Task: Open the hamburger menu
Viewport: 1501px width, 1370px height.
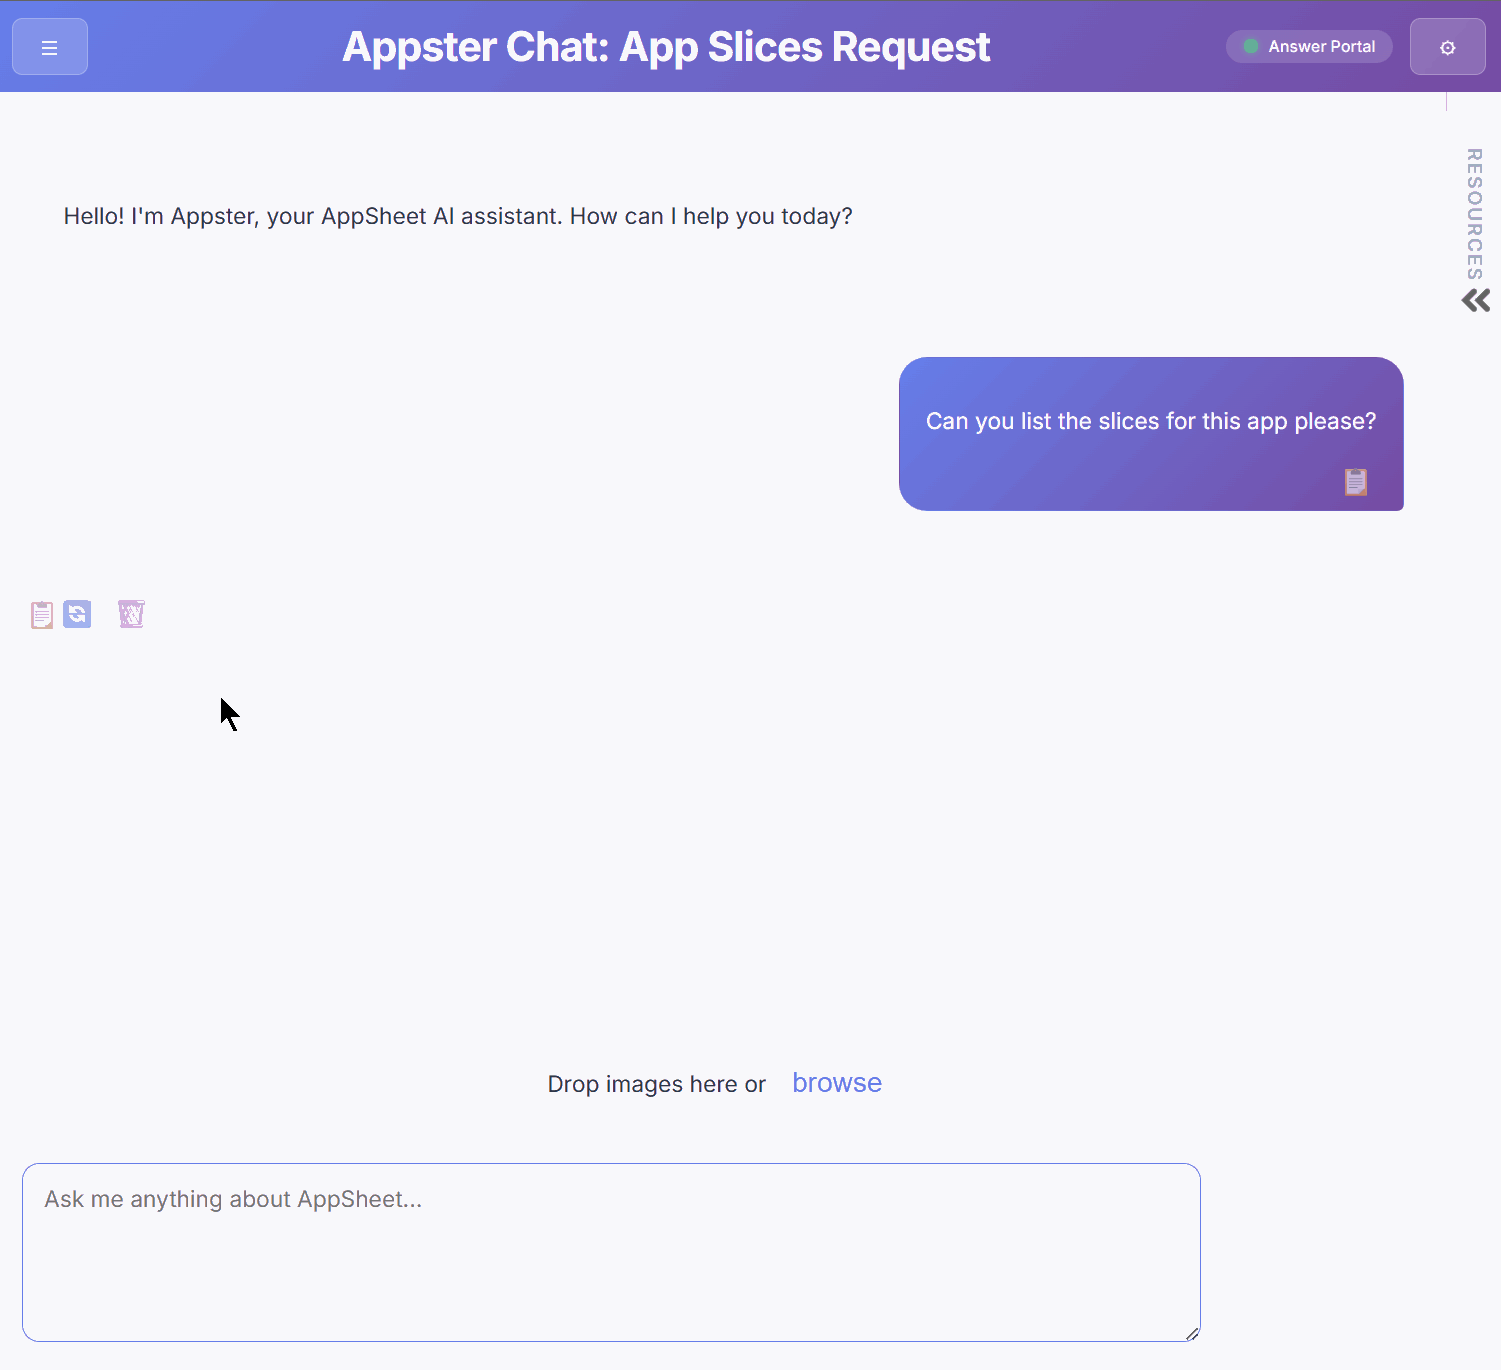Action: tap(49, 46)
